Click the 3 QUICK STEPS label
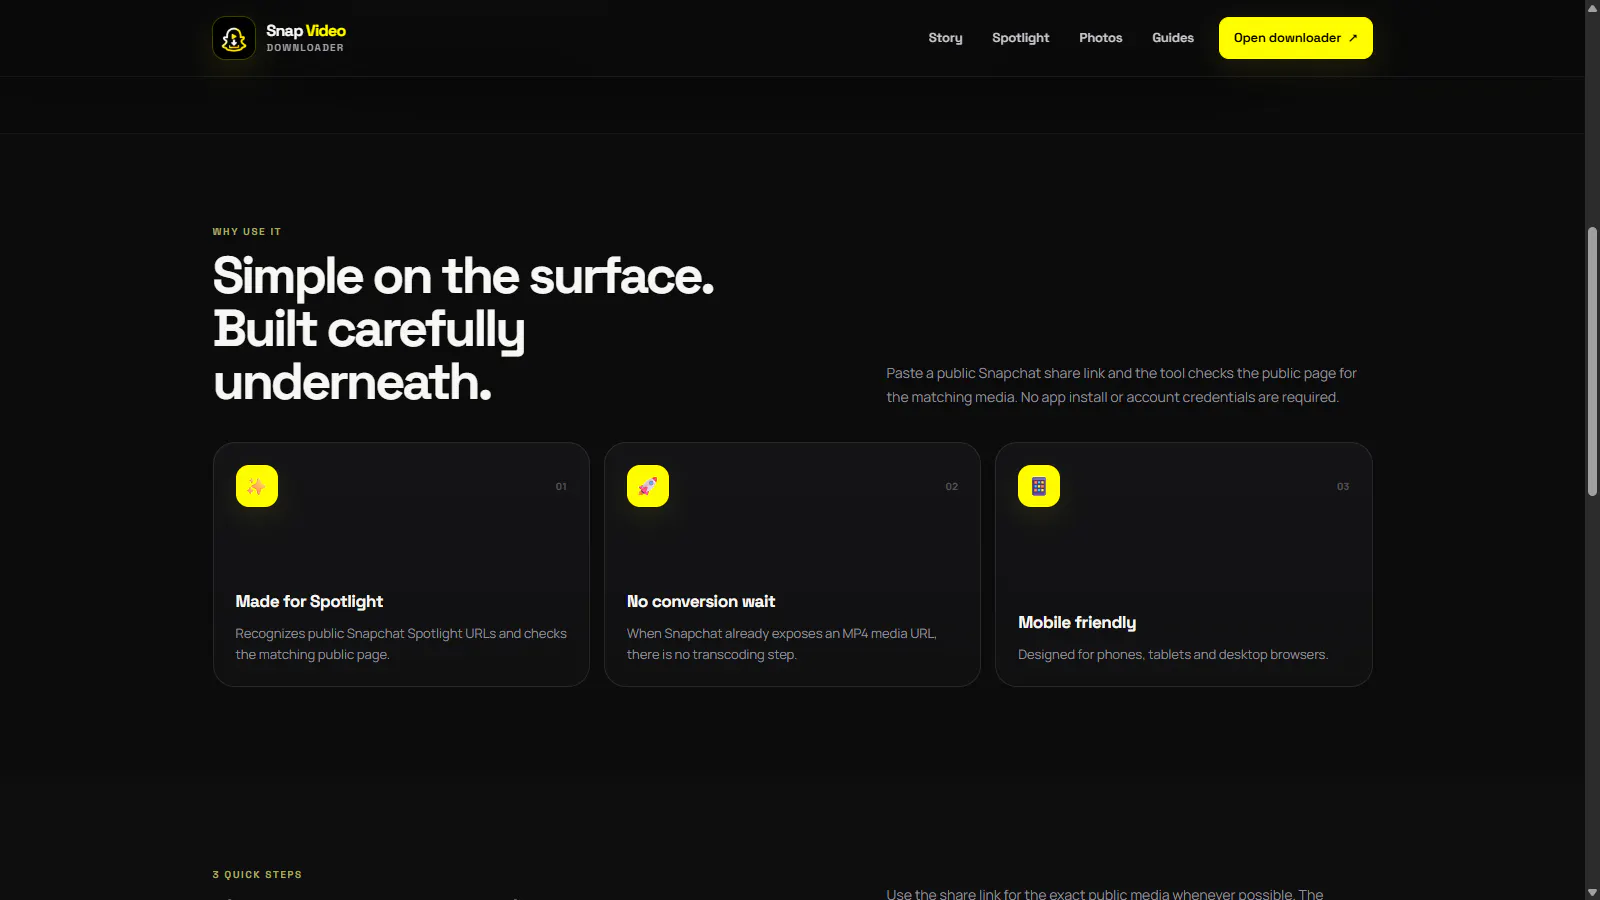1600x900 pixels. click(x=257, y=874)
